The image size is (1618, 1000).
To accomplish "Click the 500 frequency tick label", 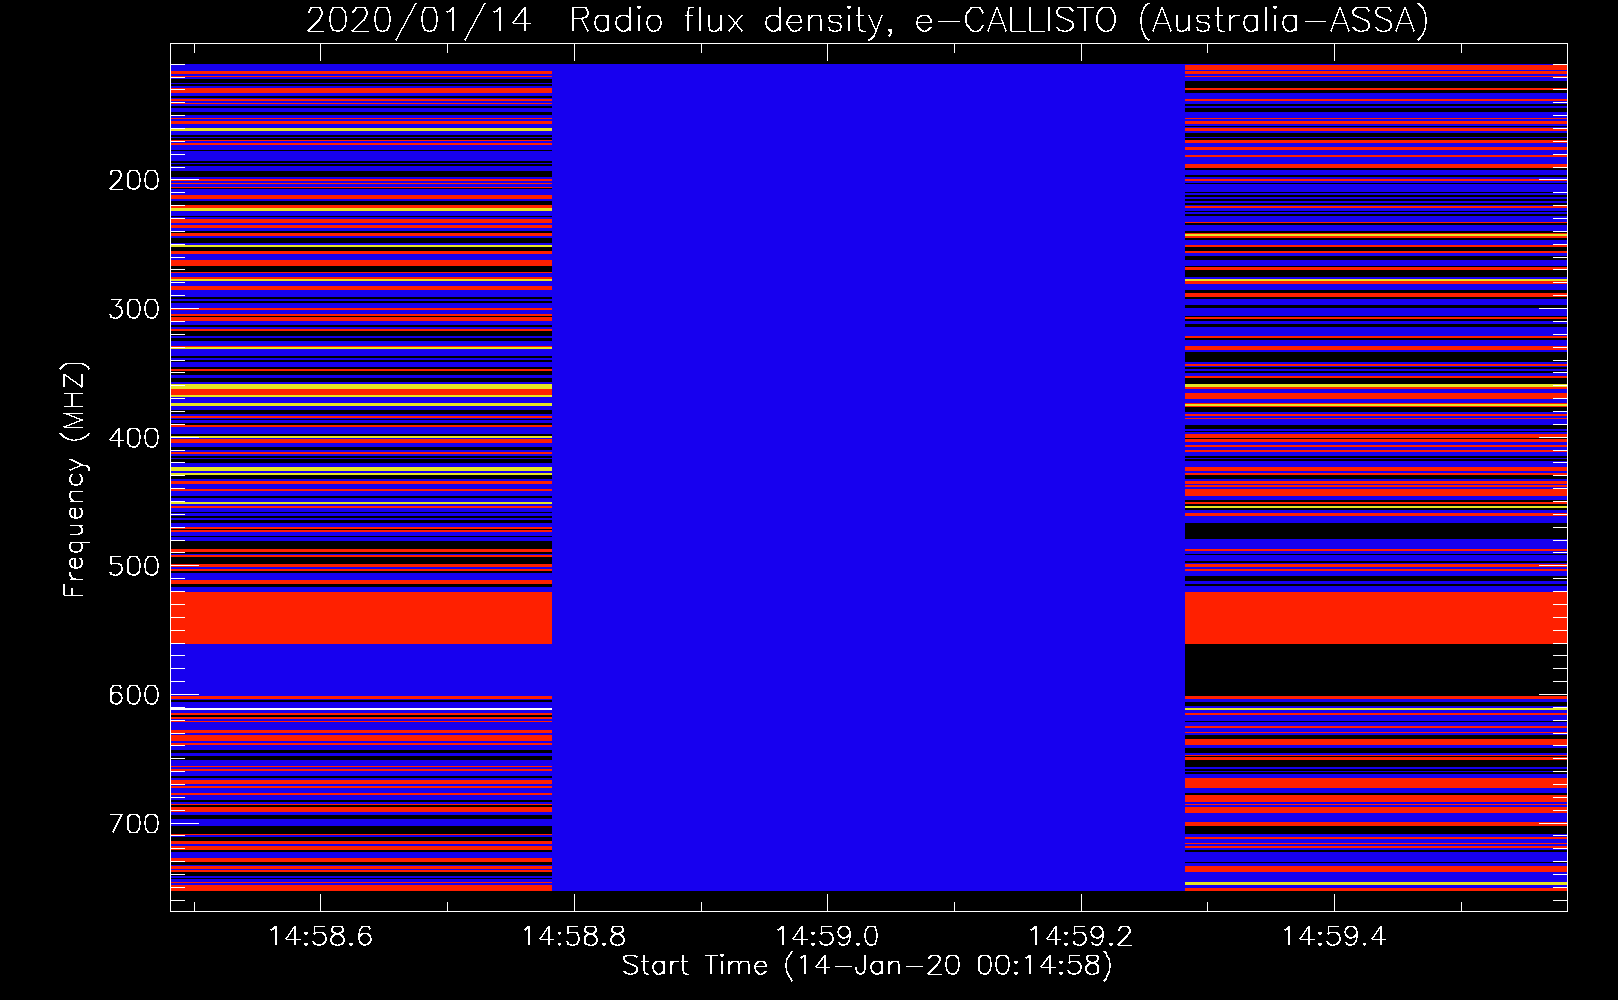I will click(x=134, y=566).
